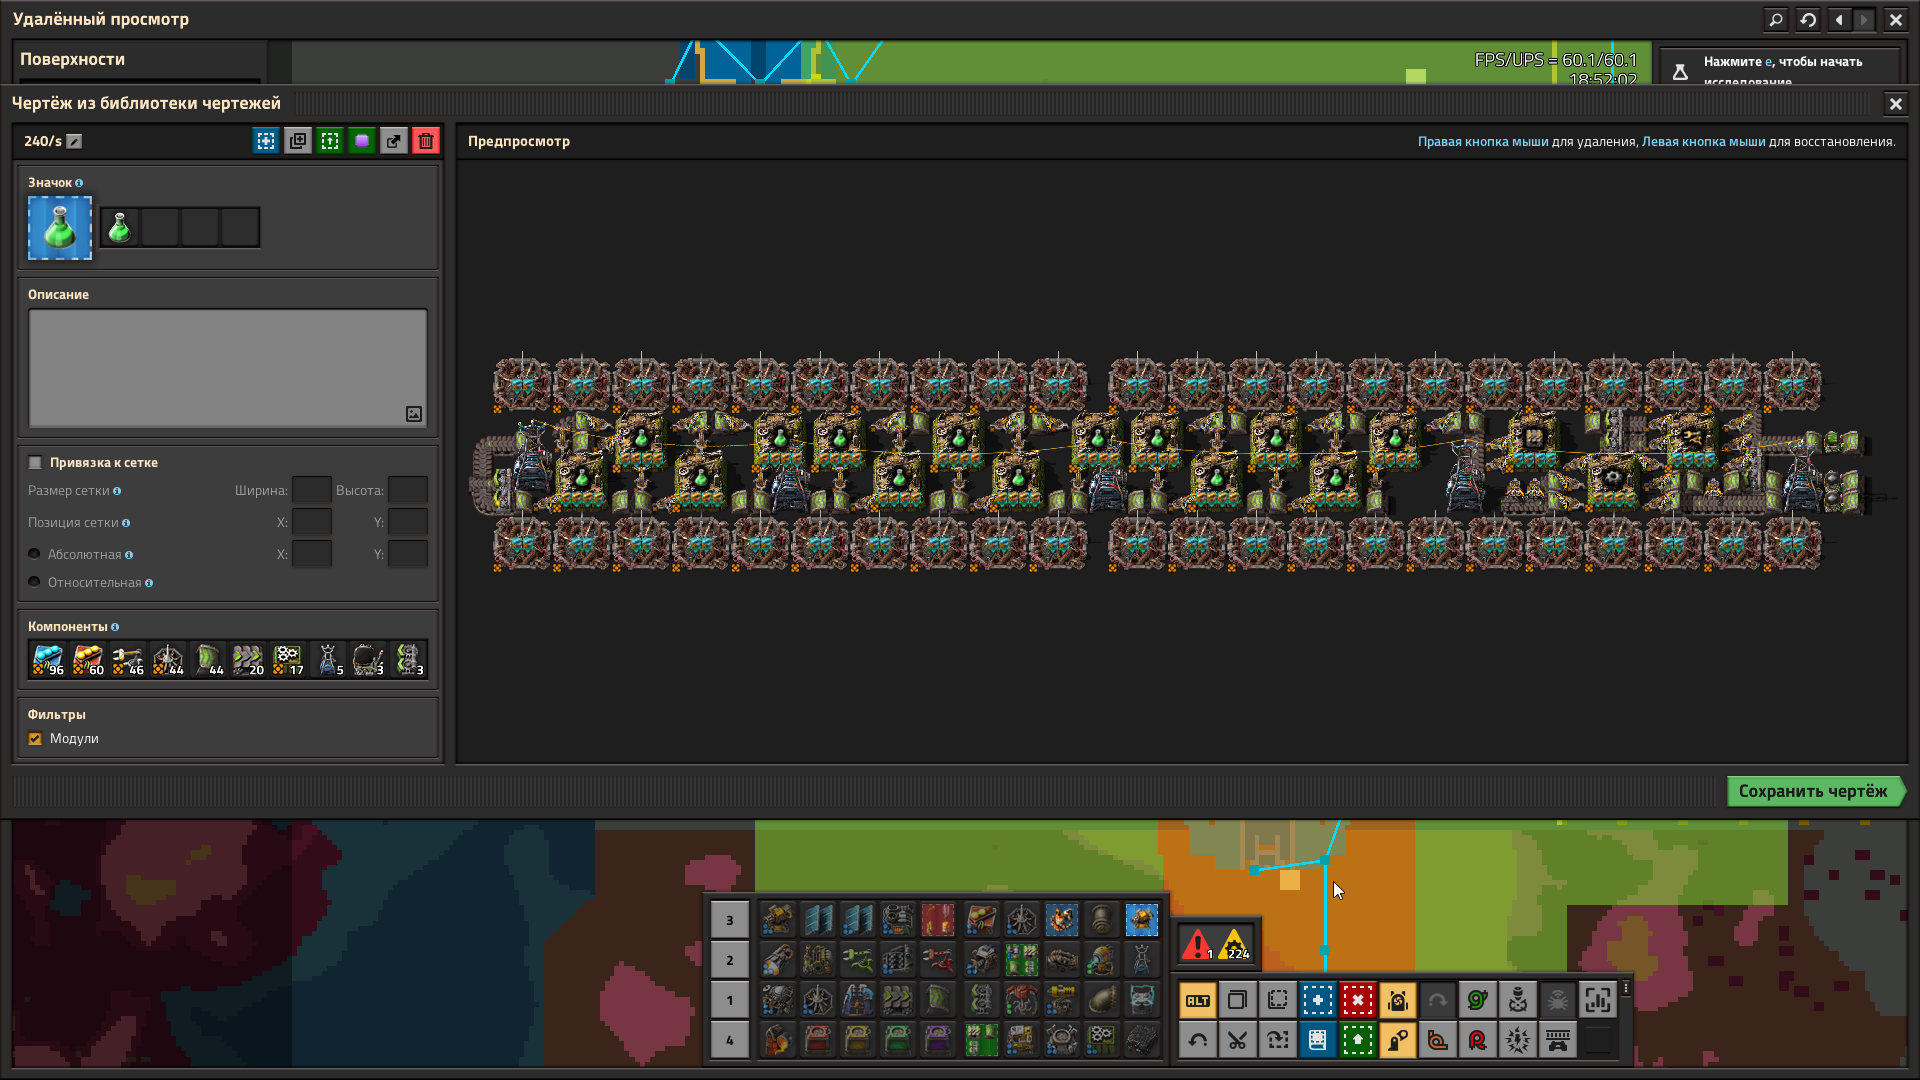Select quickbar row 4
The image size is (1920, 1080).
729,1040
